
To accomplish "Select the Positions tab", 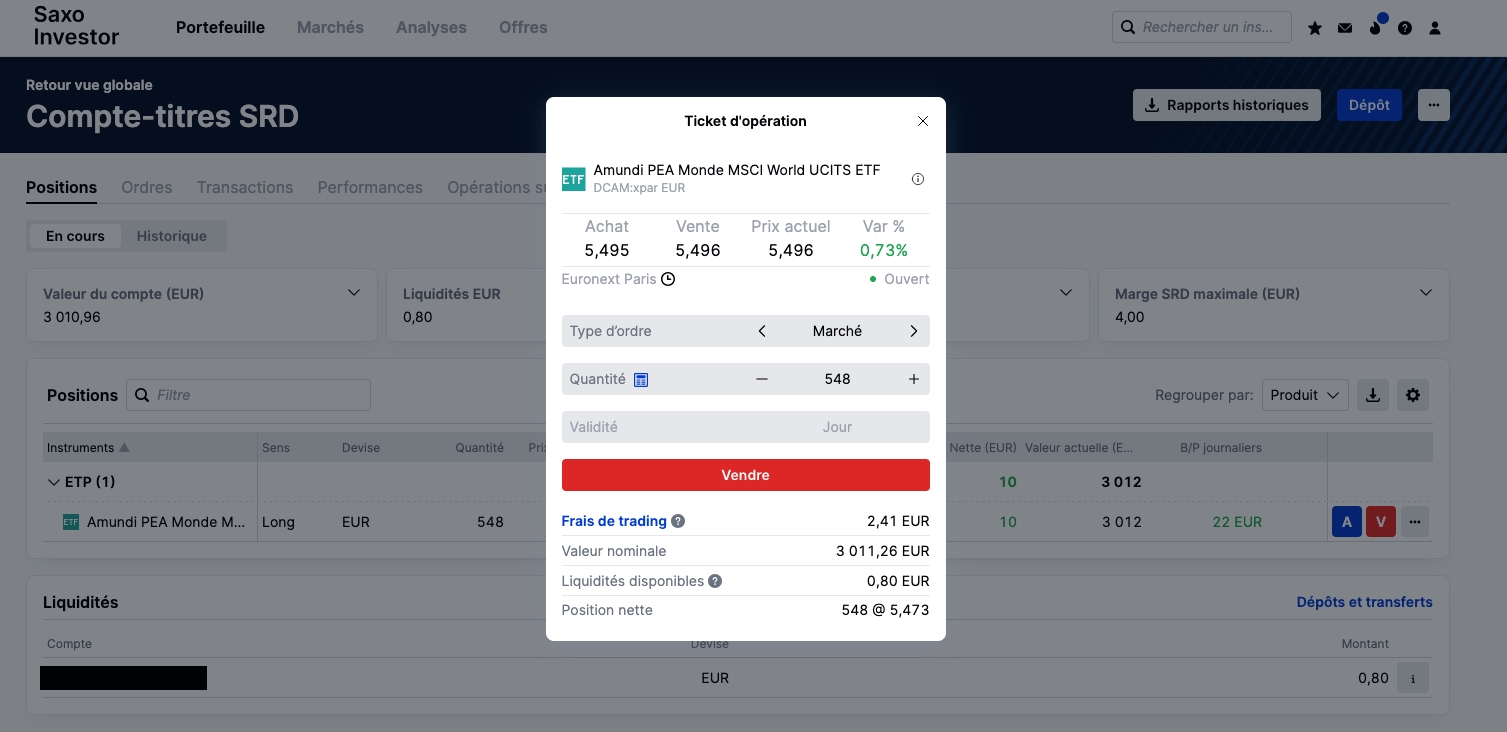I will point(61,187).
